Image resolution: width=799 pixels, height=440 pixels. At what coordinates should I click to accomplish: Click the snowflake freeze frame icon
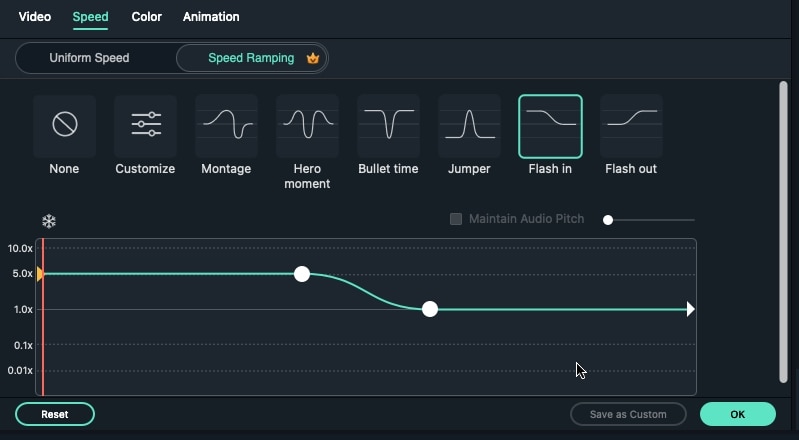pos(49,221)
